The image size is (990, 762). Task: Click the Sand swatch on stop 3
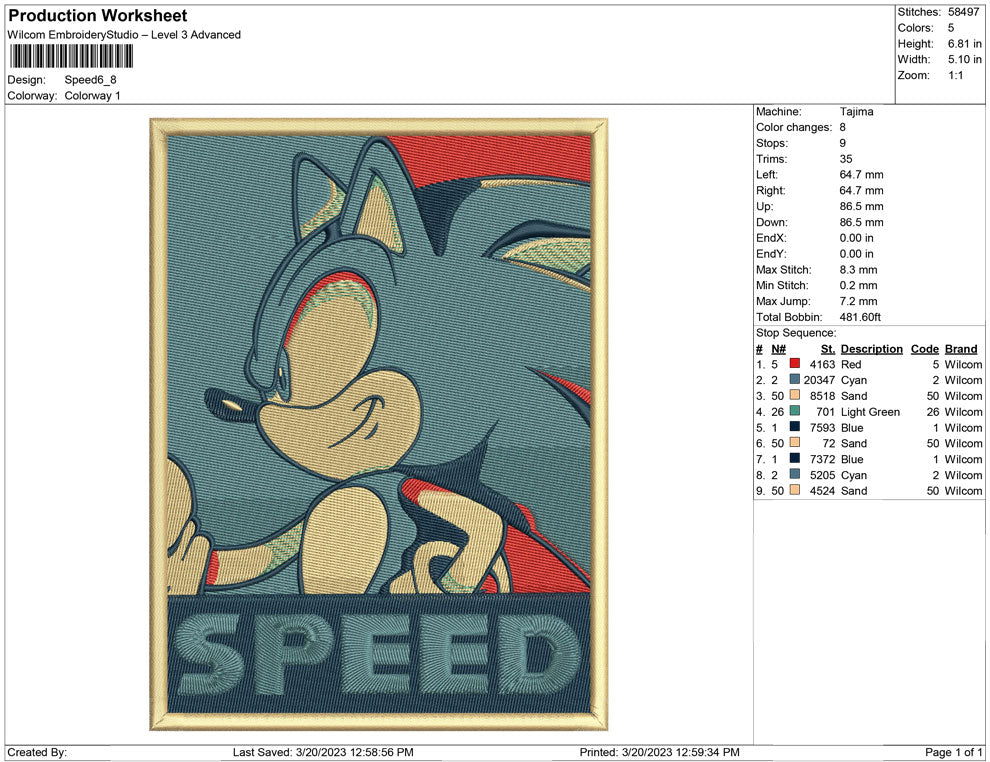(795, 396)
